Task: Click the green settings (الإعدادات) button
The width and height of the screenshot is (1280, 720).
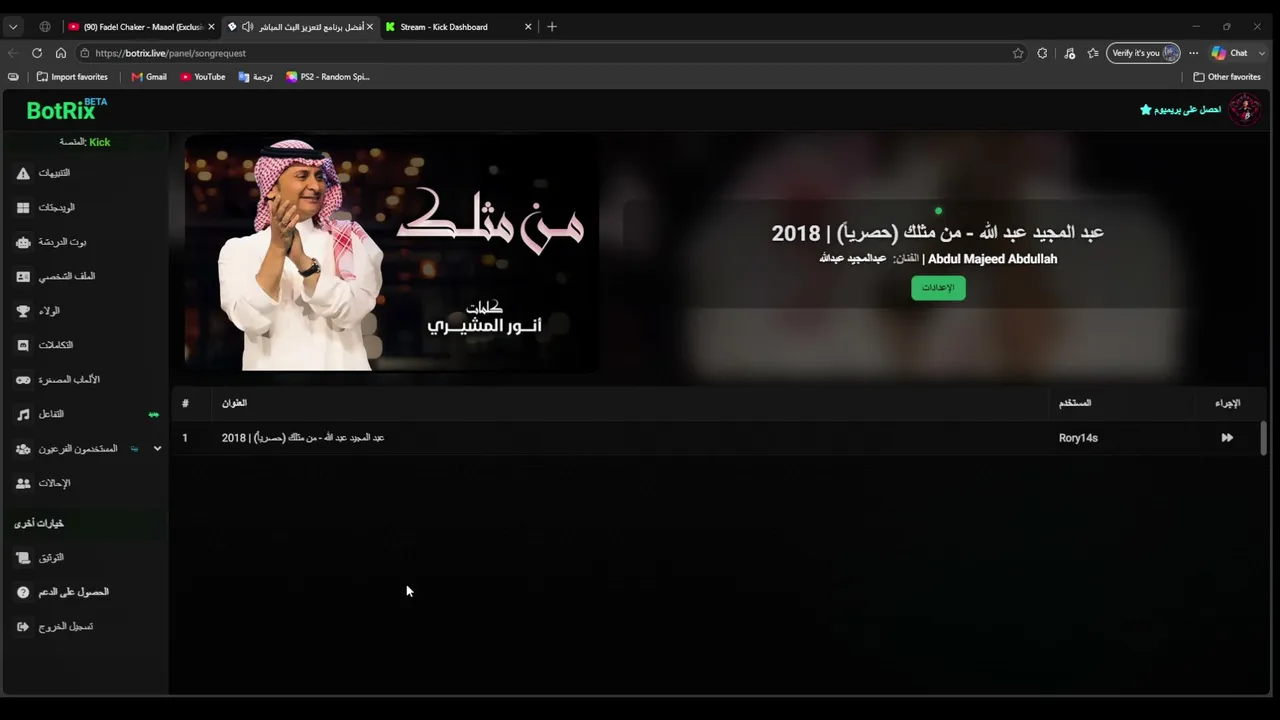Action: point(938,288)
